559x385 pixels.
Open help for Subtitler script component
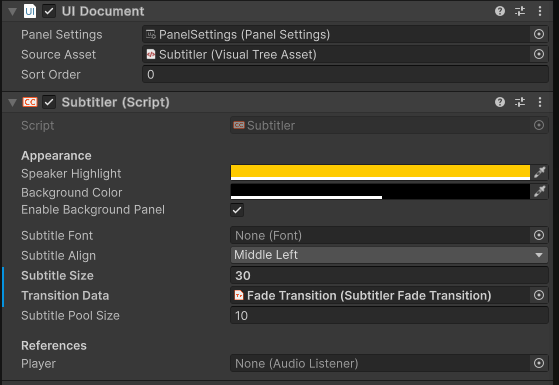[500, 102]
